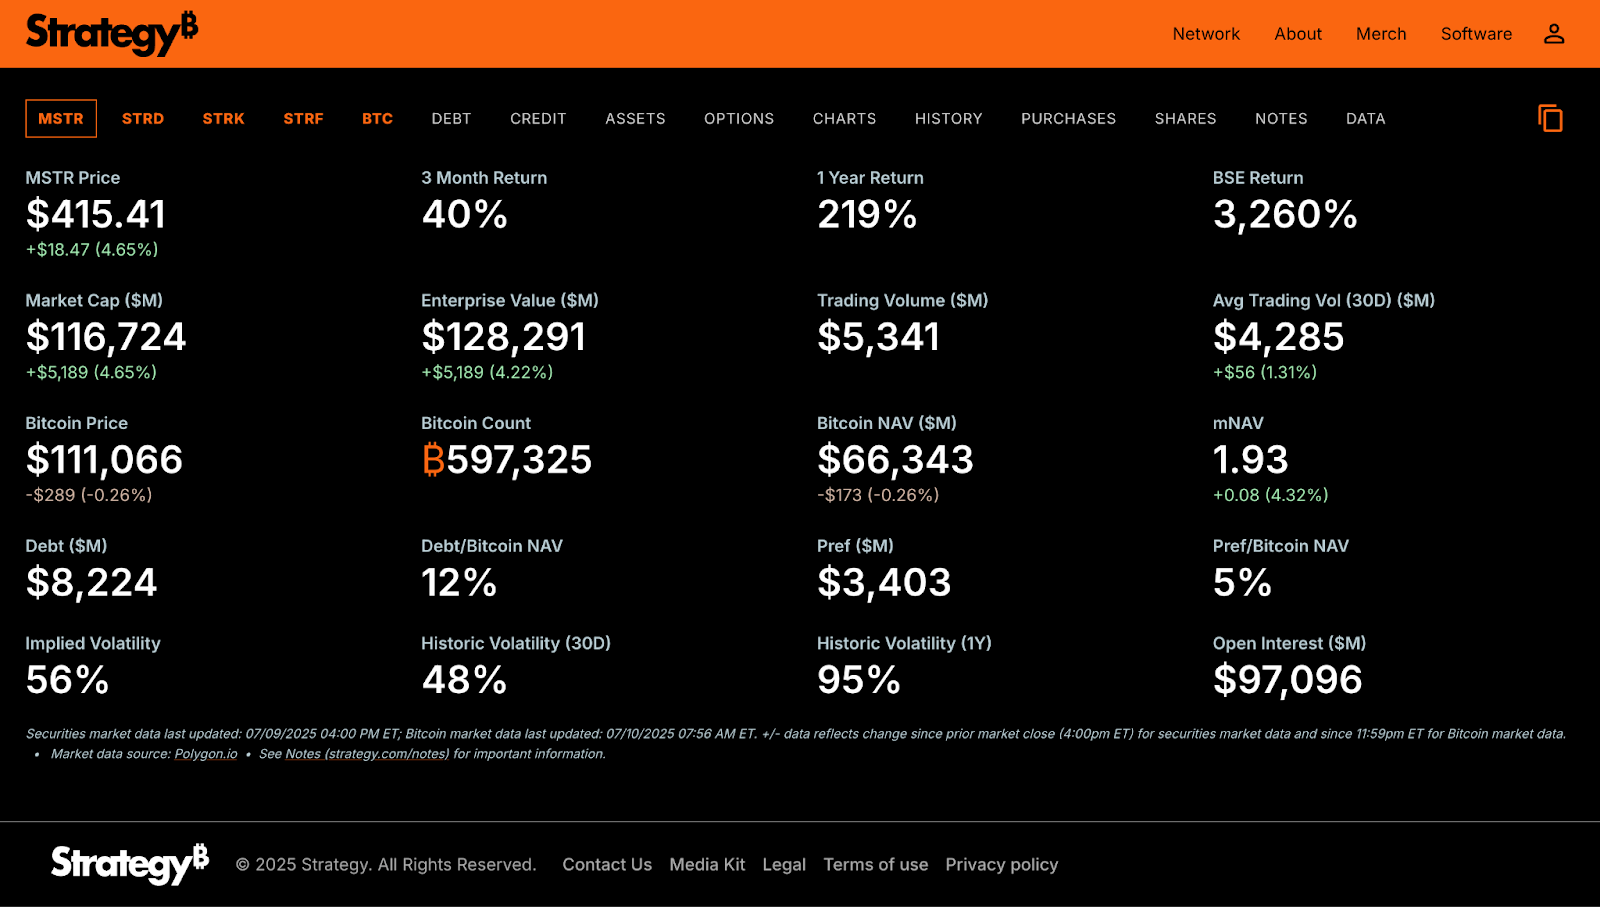The height and width of the screenshot is (907, 1600).
Task: Click the copy data icon
Action: (1550, 118)
